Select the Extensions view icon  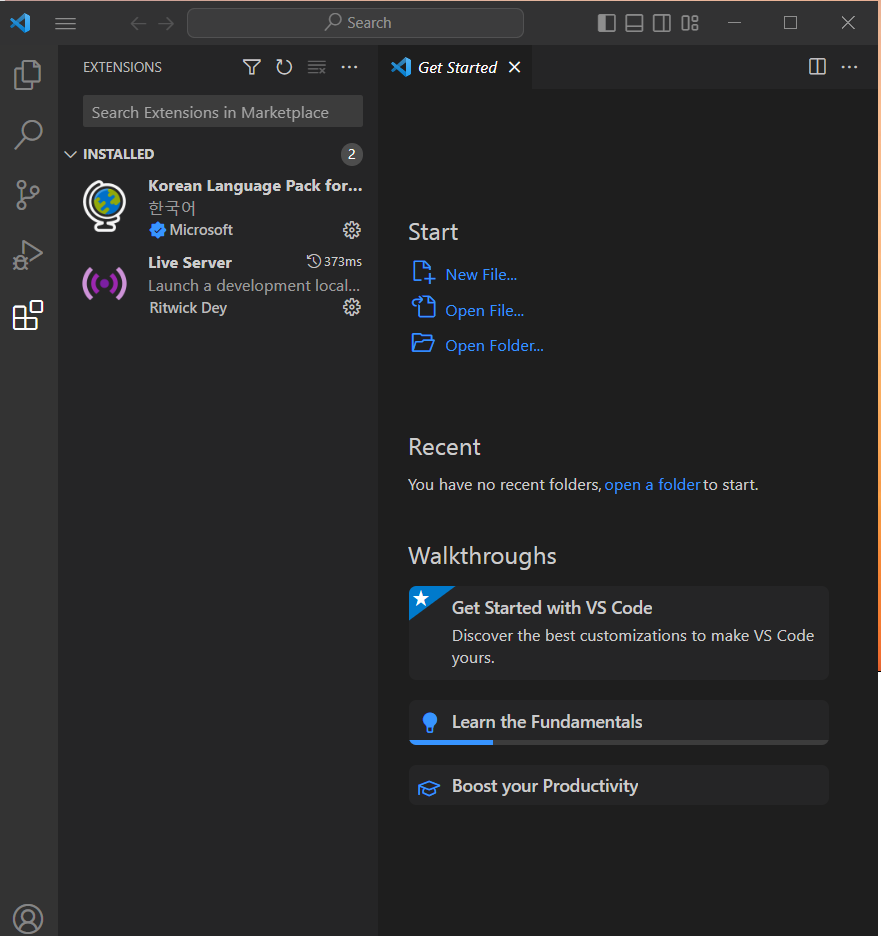[x=27, y=315]
